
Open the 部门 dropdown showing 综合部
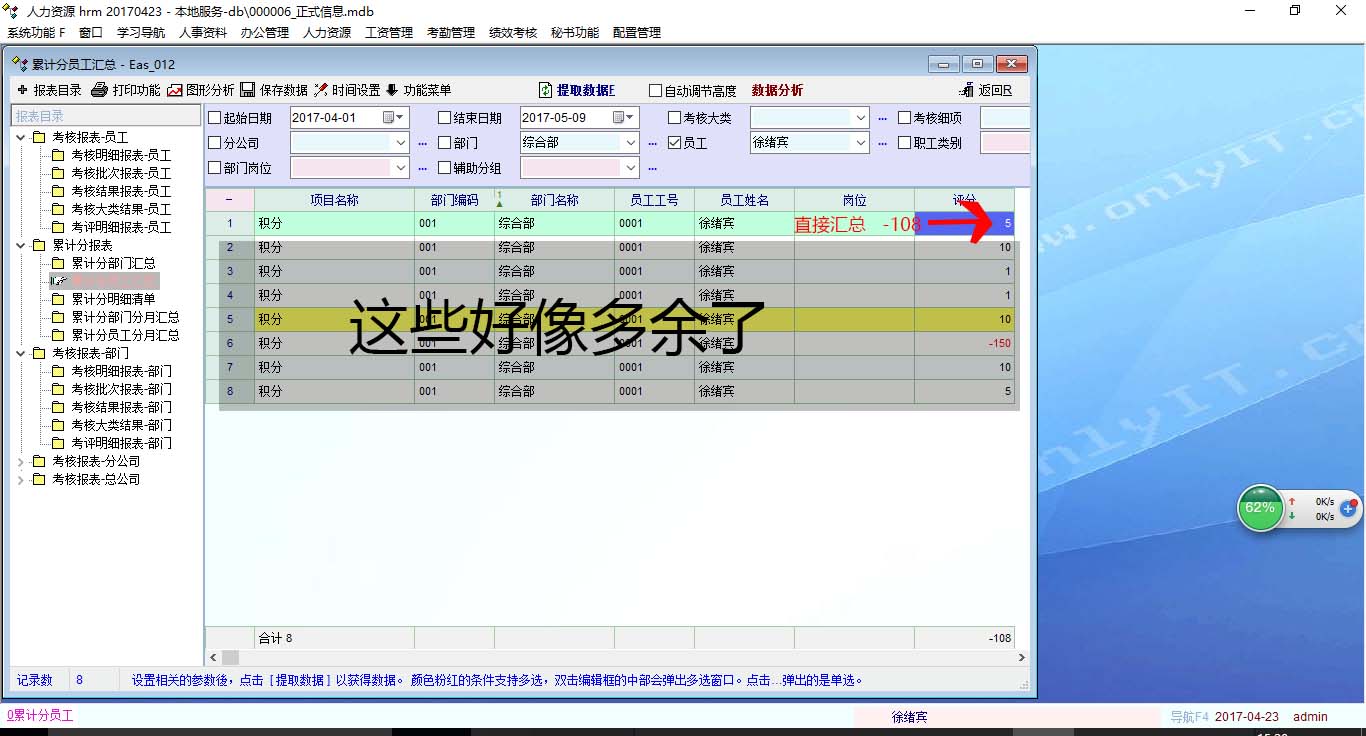click(631, 143)
